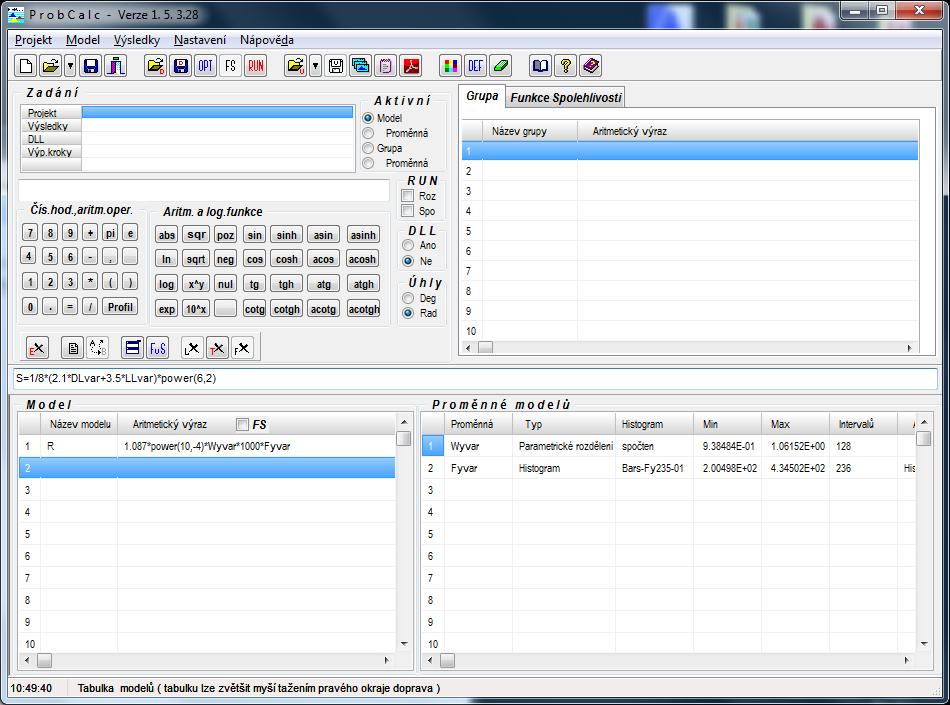Open dropdown arrow next to U folder icon
This screenshot has height=705, width=950.
pos(315,65)
